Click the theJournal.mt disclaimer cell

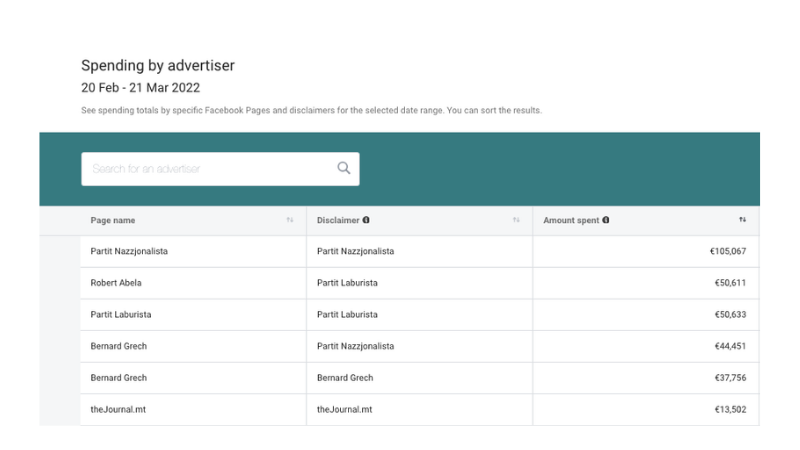pos(345,410)
